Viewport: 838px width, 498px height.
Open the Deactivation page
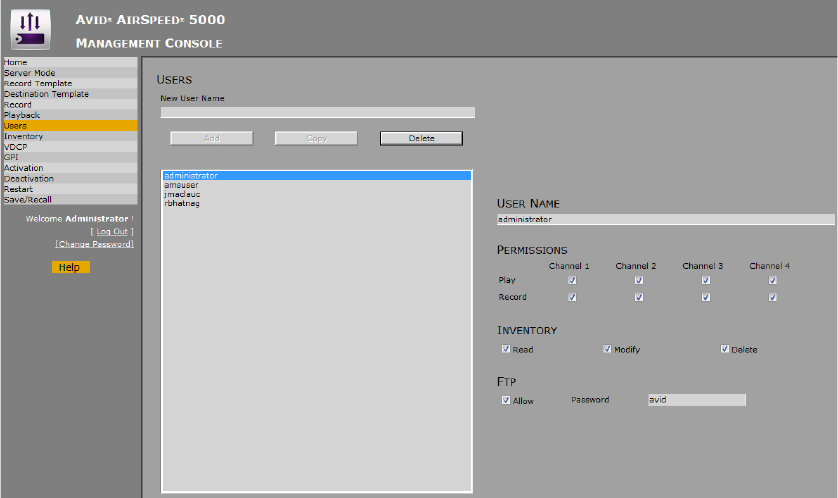tap(70, 178)
